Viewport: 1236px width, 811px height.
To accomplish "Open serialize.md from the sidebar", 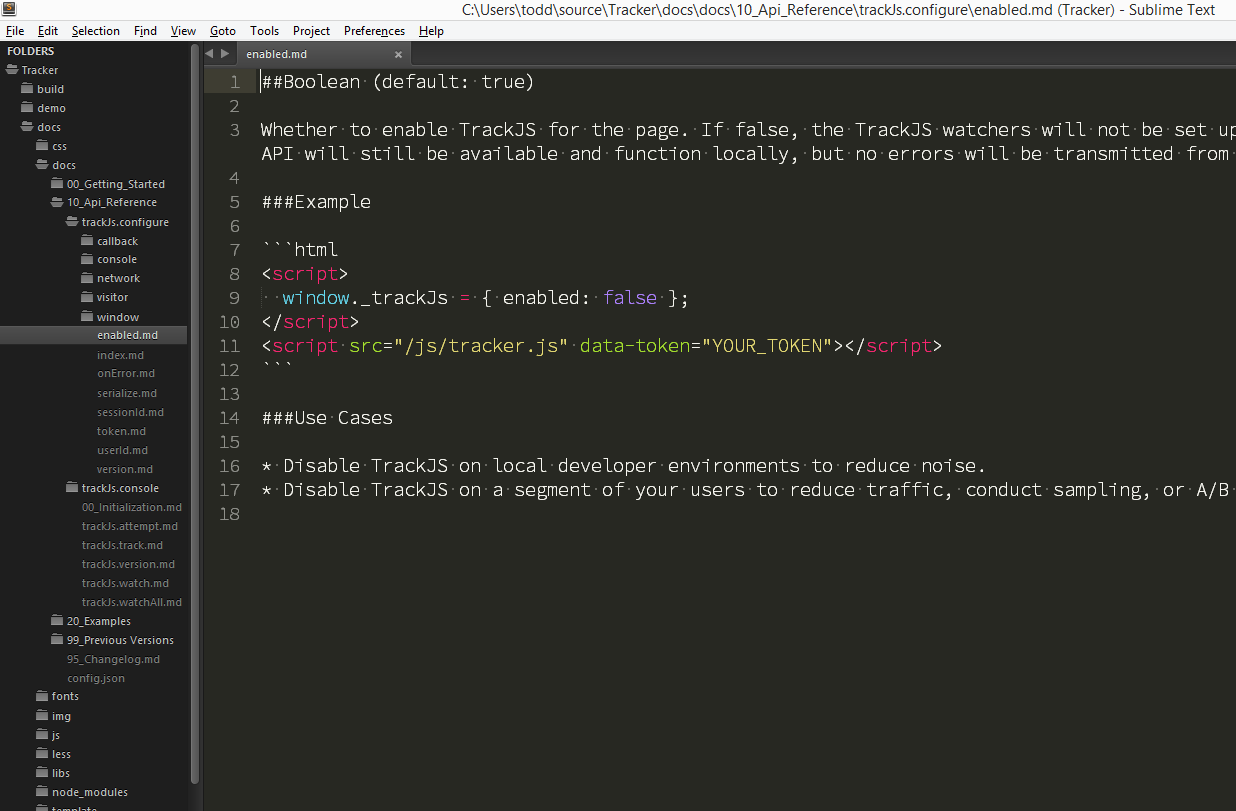I will [x=127, y=393].
